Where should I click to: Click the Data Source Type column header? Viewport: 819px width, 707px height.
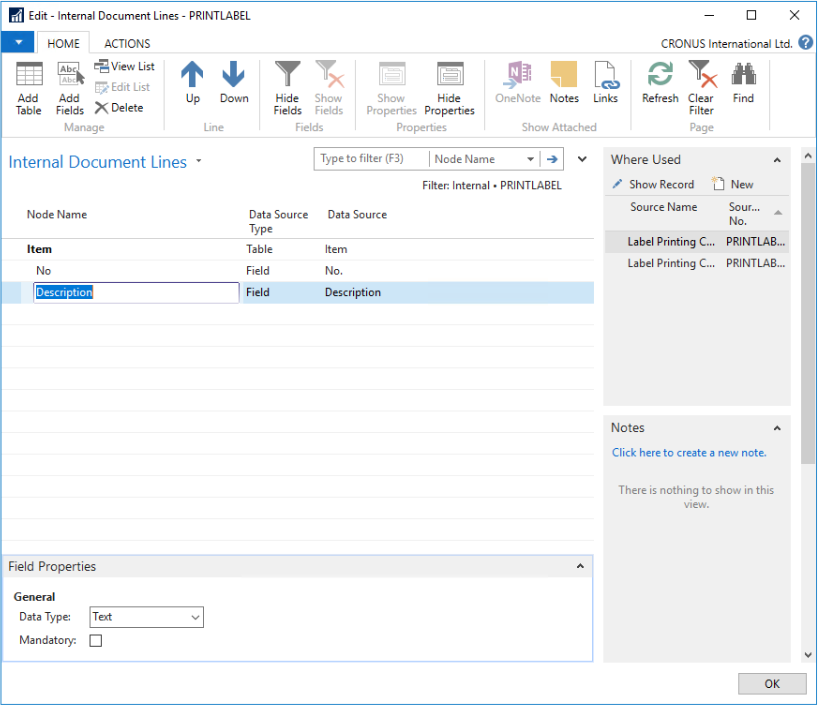tap(278, 221)
